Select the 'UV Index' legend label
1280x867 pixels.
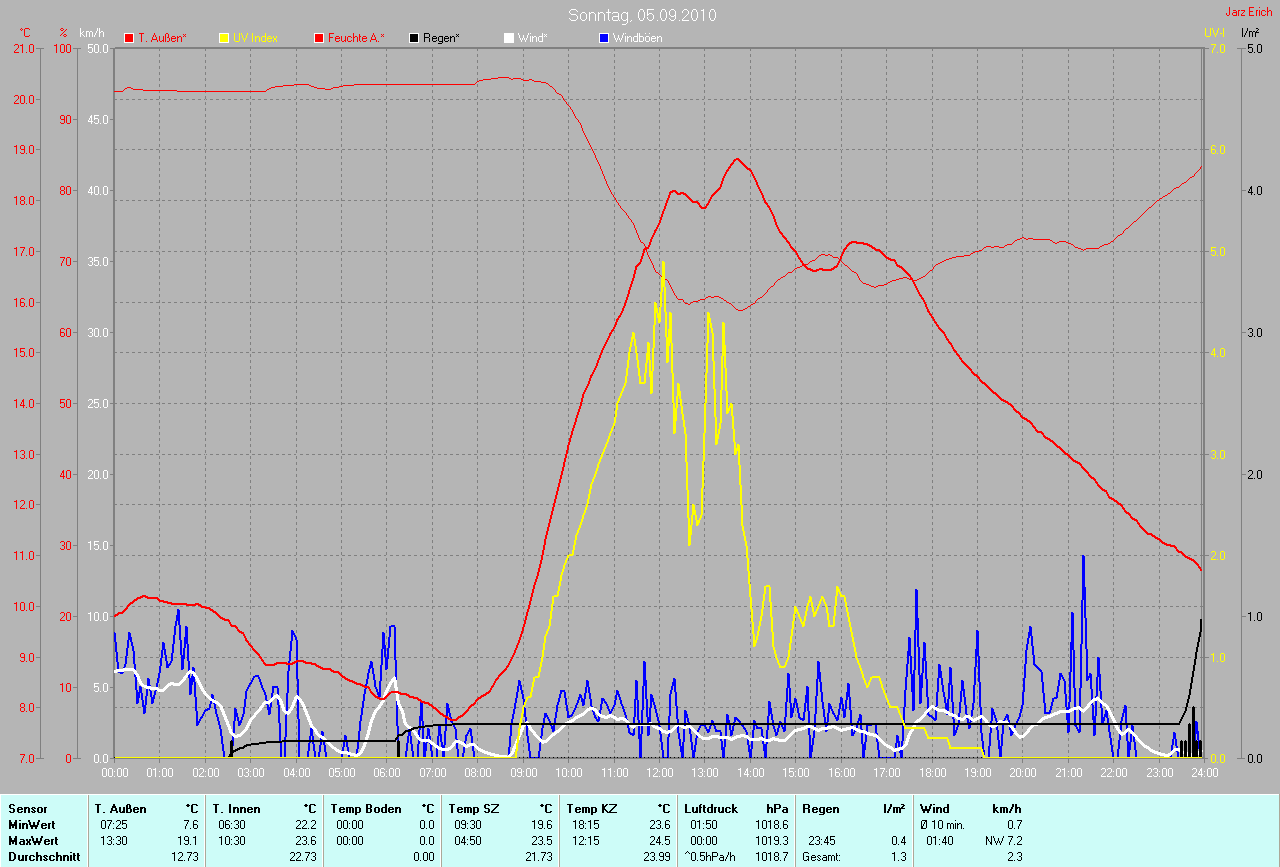point(255,38)
